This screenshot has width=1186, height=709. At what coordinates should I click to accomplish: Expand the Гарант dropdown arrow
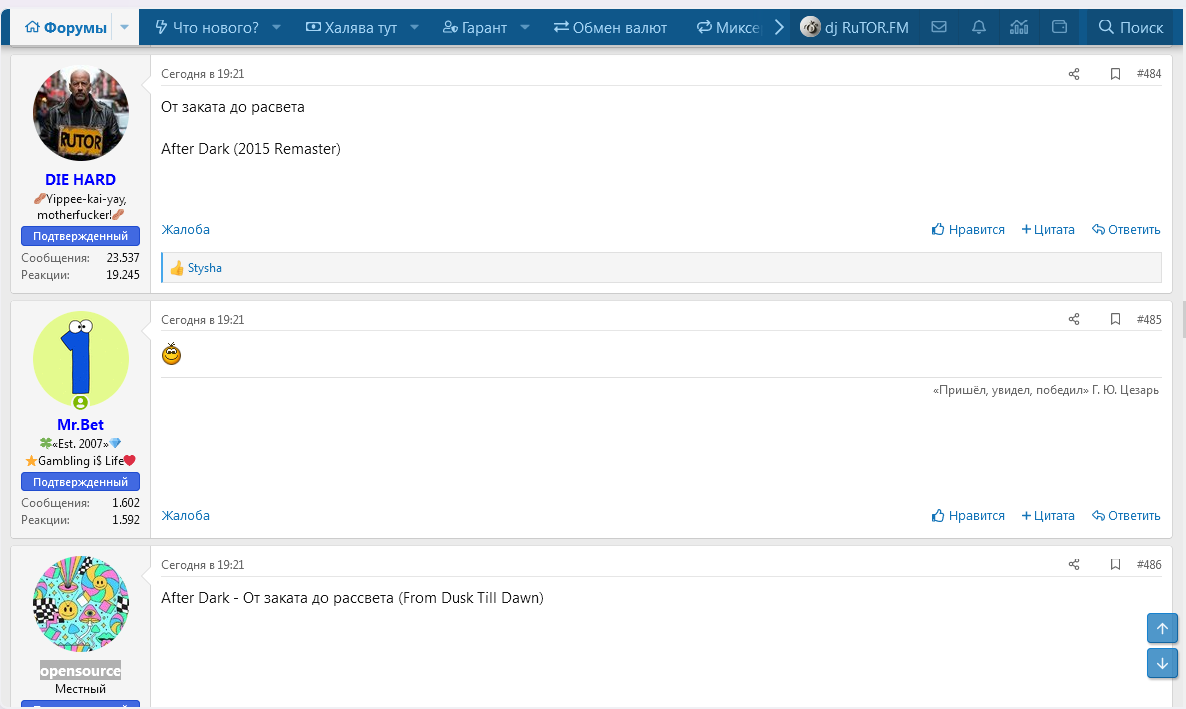point(526,27)
